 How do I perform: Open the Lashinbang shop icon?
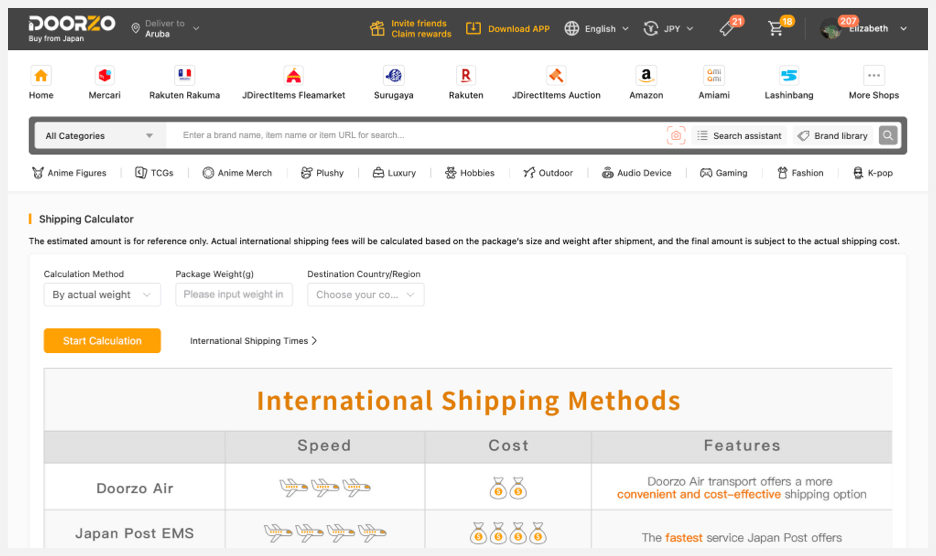tap(789, 75)
